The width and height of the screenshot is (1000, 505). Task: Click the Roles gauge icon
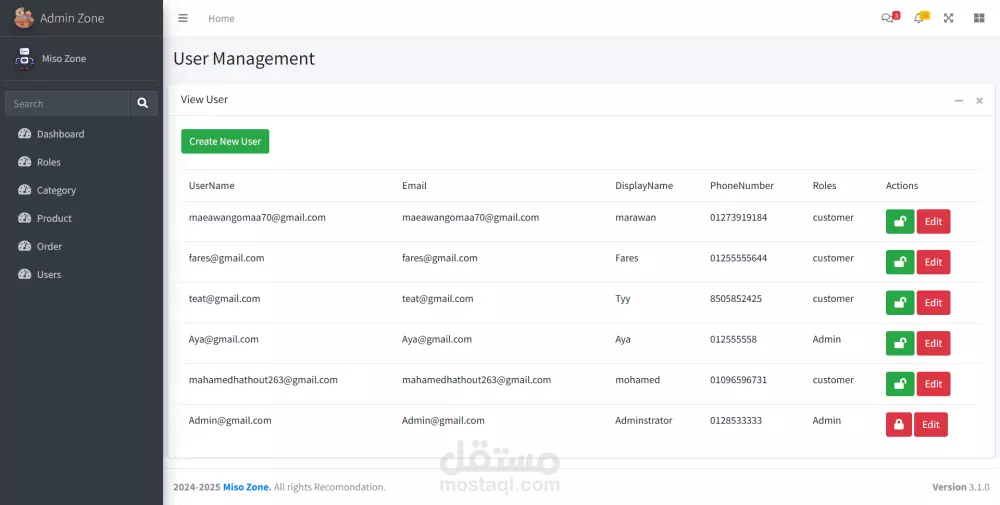[x=24, y=162]
